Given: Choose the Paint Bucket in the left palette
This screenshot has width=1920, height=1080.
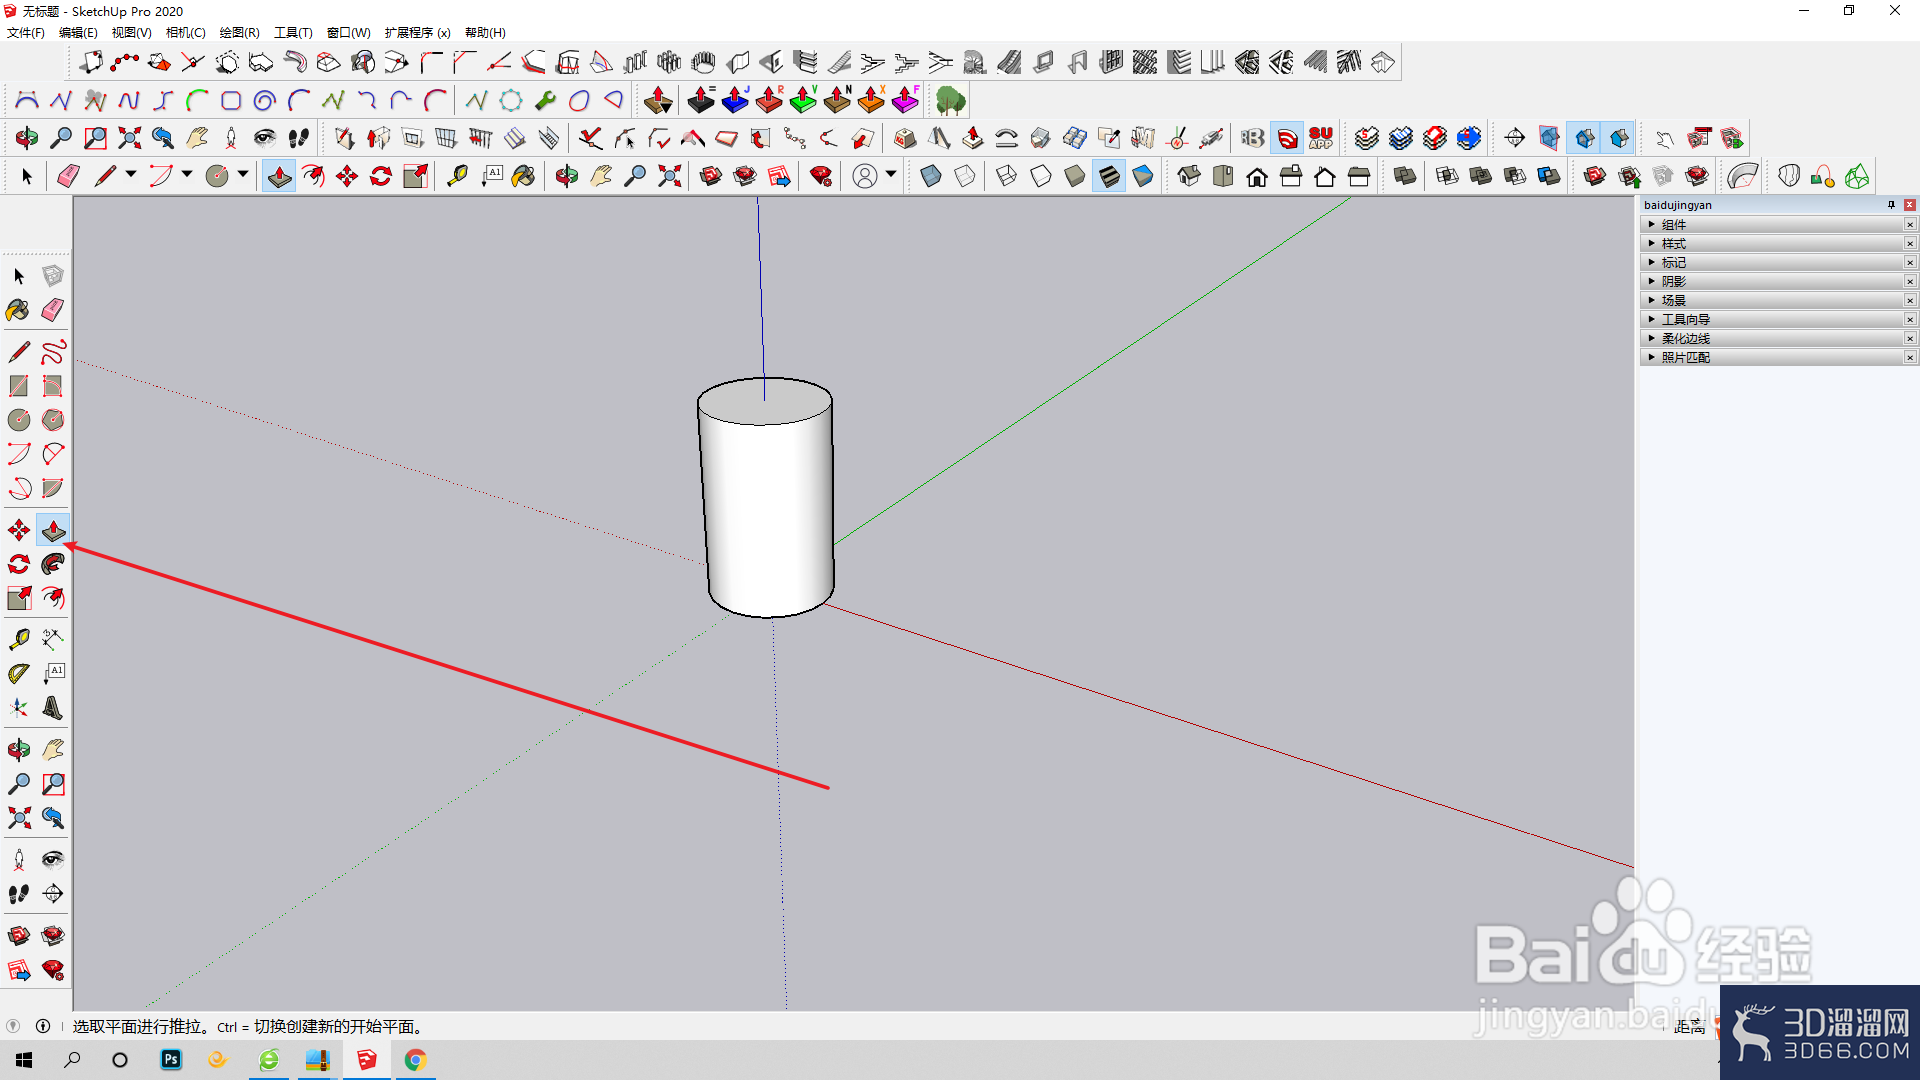Looking at the screenshot, I should coord(19,310).
